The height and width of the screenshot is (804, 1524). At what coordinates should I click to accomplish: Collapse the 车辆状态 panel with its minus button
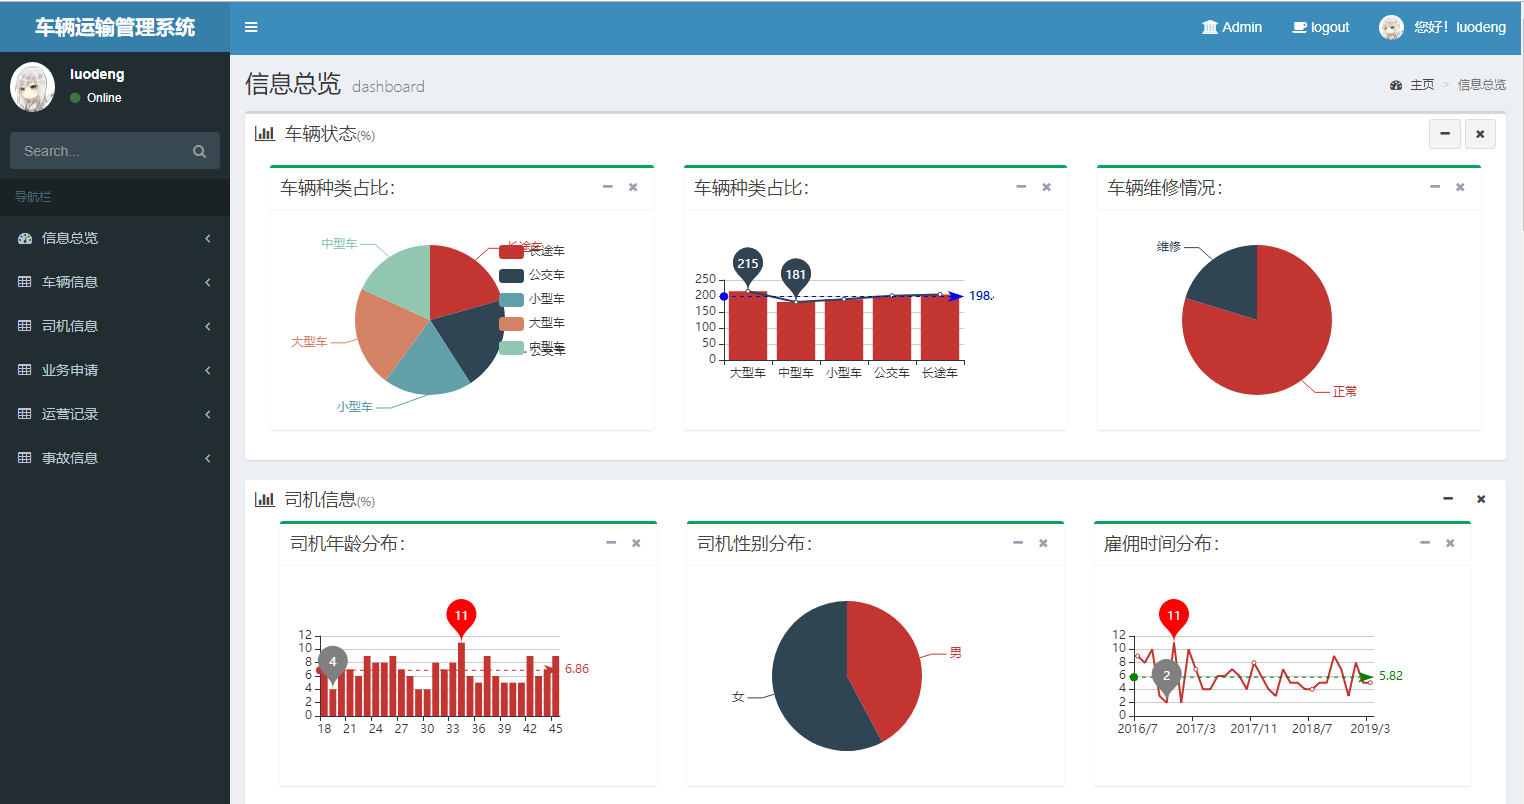[1445, 133]
